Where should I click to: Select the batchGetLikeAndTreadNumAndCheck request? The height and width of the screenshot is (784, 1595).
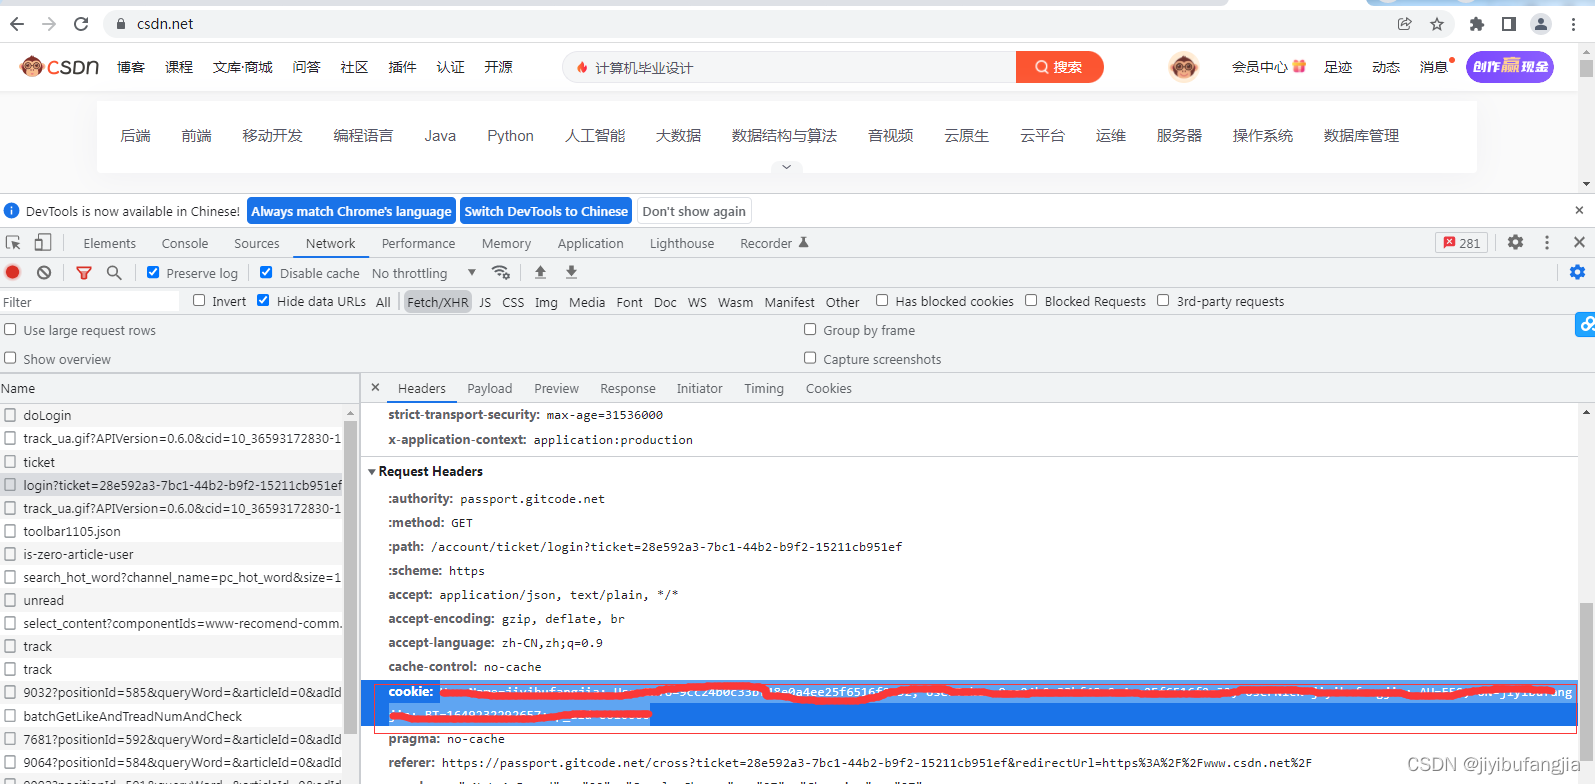(172, 716)
